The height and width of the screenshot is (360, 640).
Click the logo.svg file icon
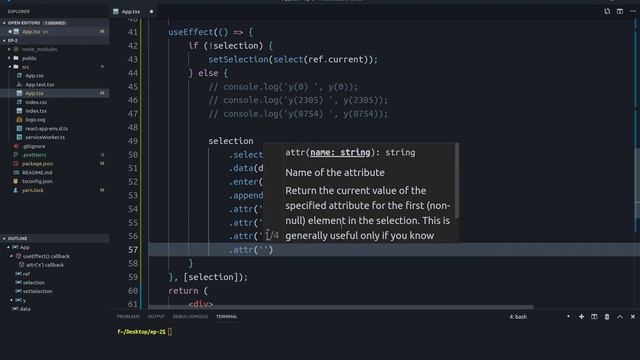tap(19, 120)
